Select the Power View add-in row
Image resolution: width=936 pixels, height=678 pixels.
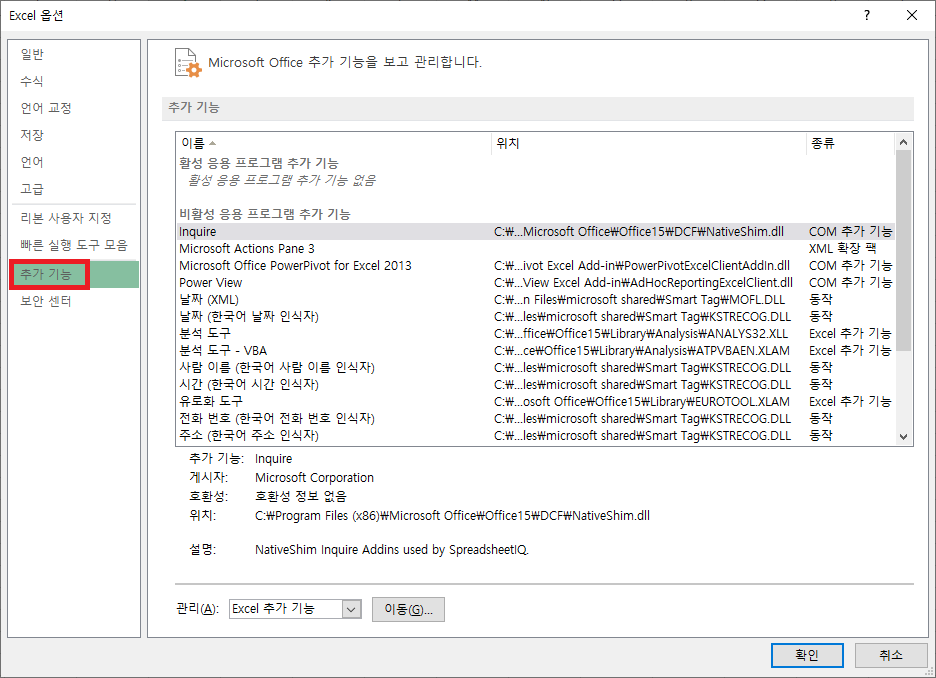click(535, 282)
